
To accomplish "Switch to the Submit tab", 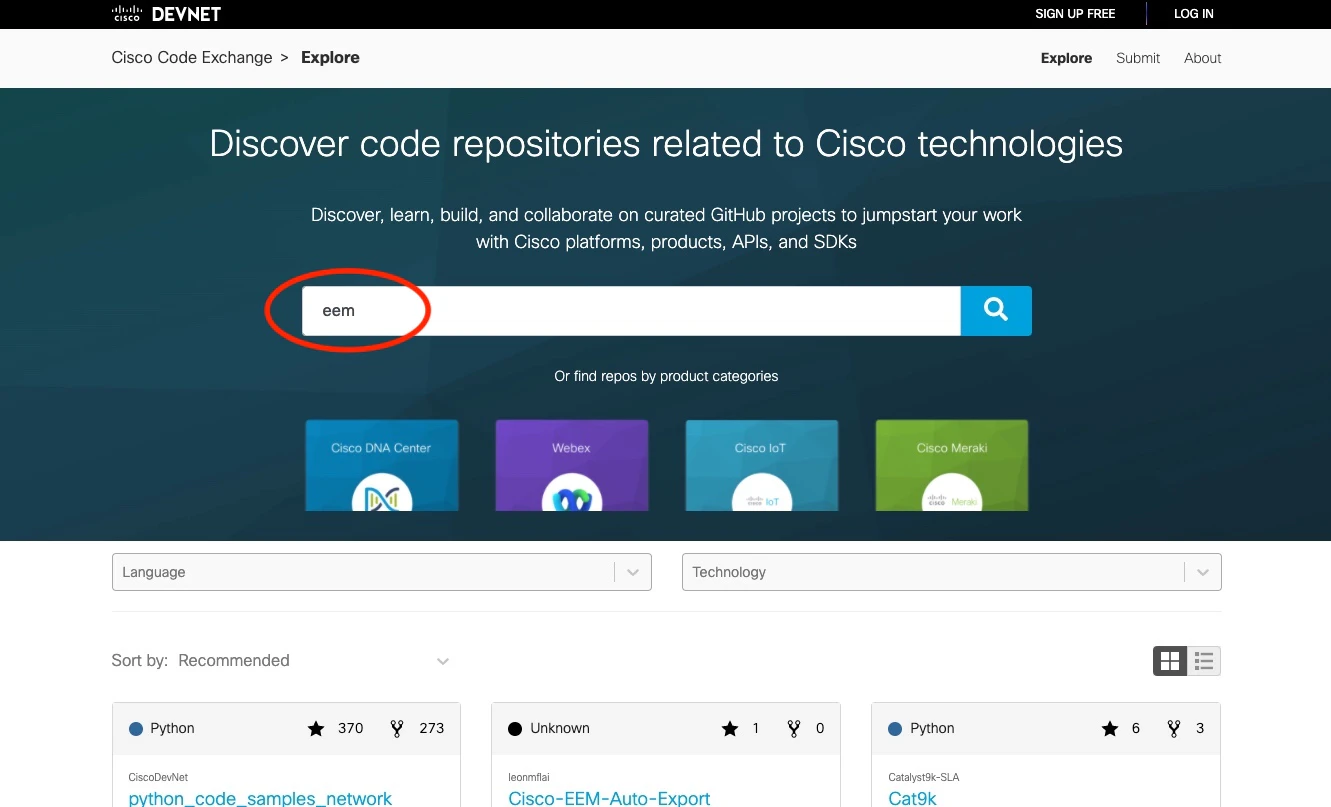I will (x=1137, y=58).
